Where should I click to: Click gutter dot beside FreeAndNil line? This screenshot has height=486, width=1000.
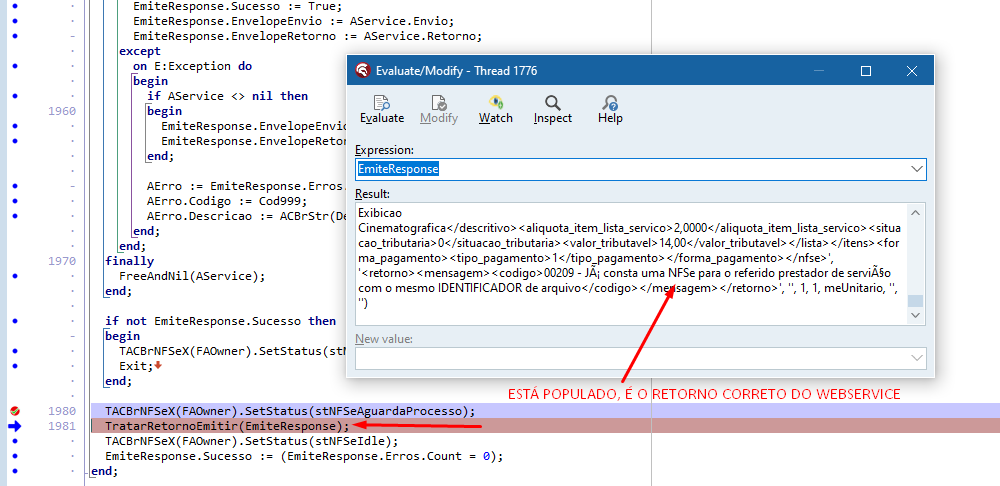[x=15, y=276]
